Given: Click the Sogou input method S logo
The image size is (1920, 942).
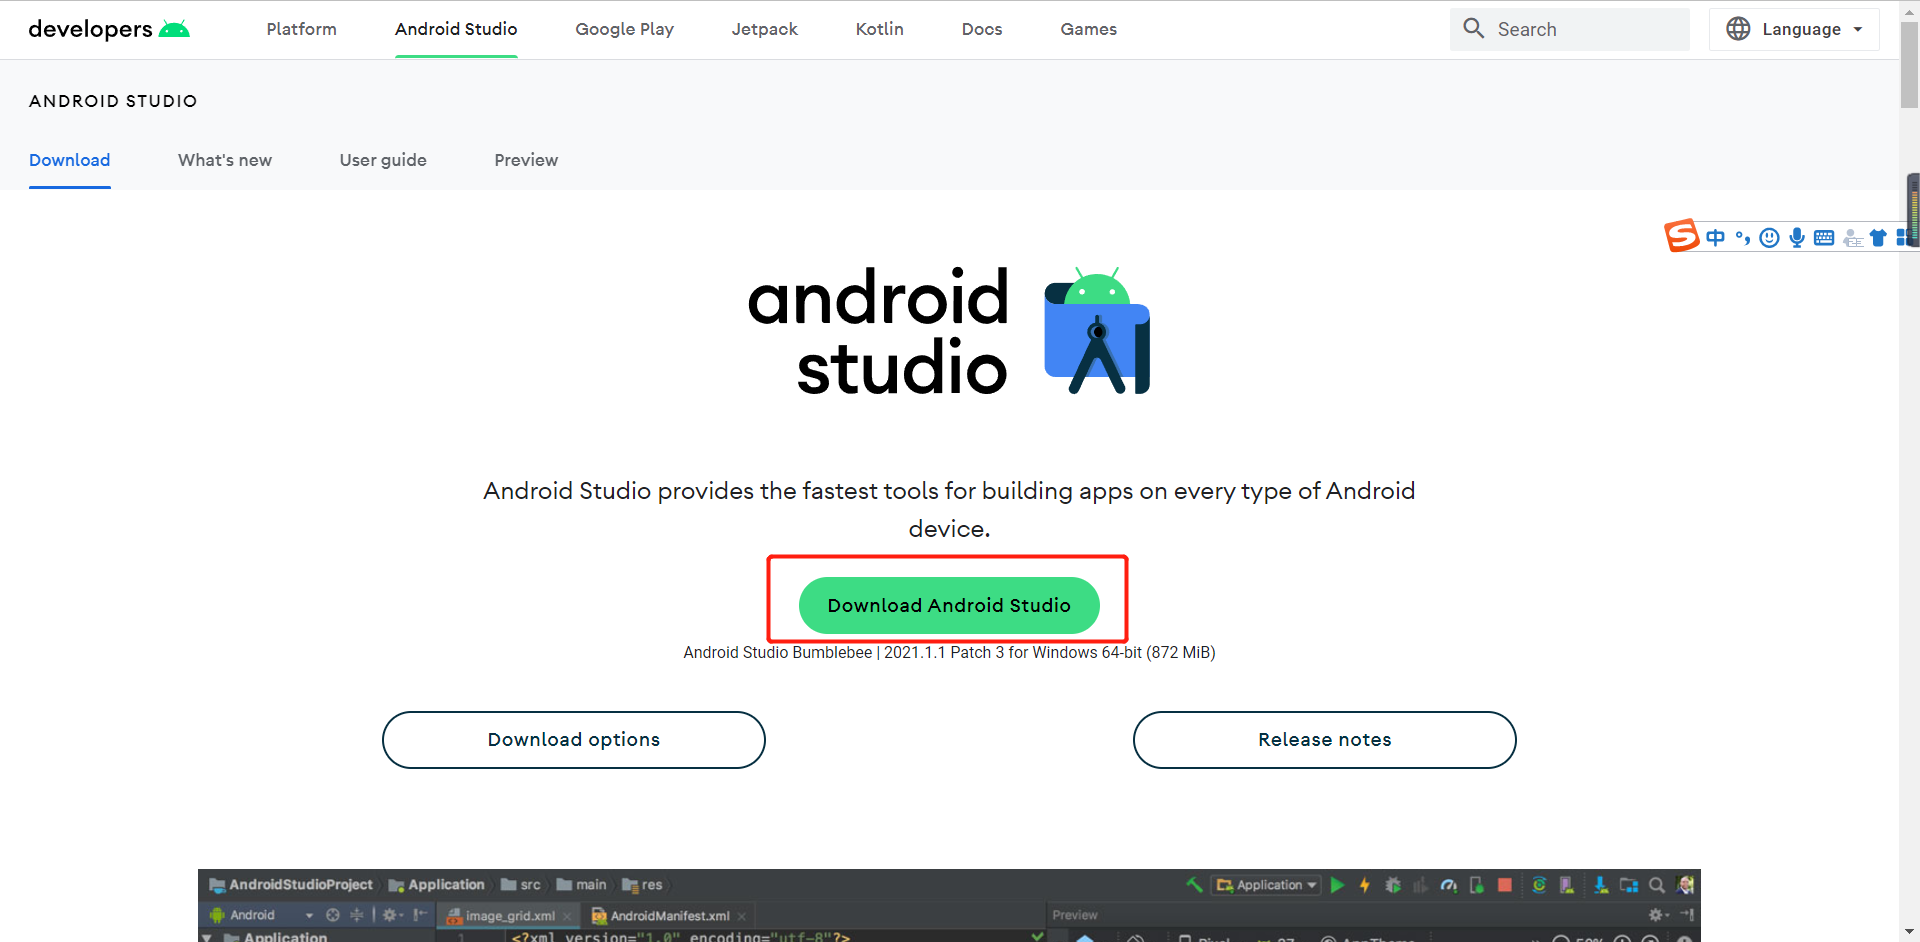Looking at the screenshot, I should 1682,235.
